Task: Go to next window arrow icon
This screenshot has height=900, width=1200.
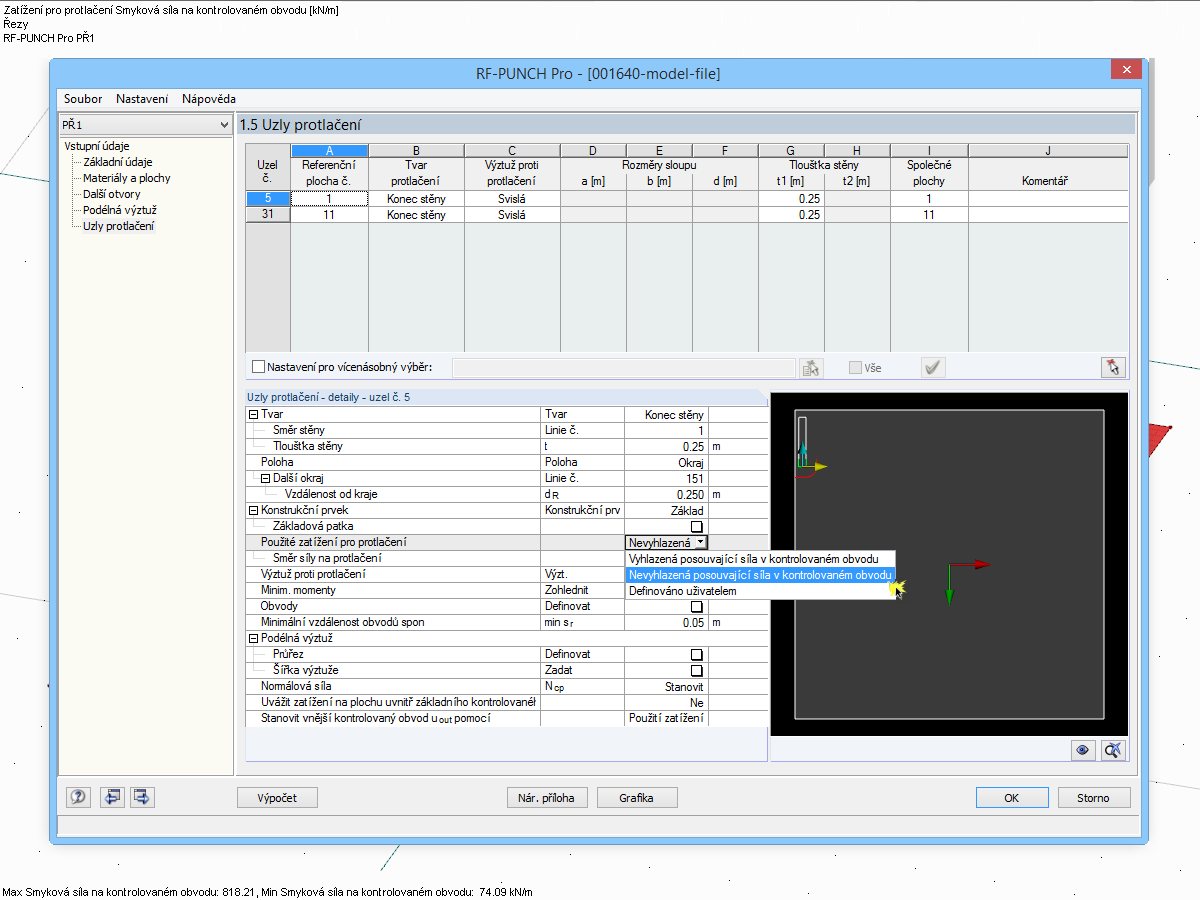Action: tap(142, 797)
